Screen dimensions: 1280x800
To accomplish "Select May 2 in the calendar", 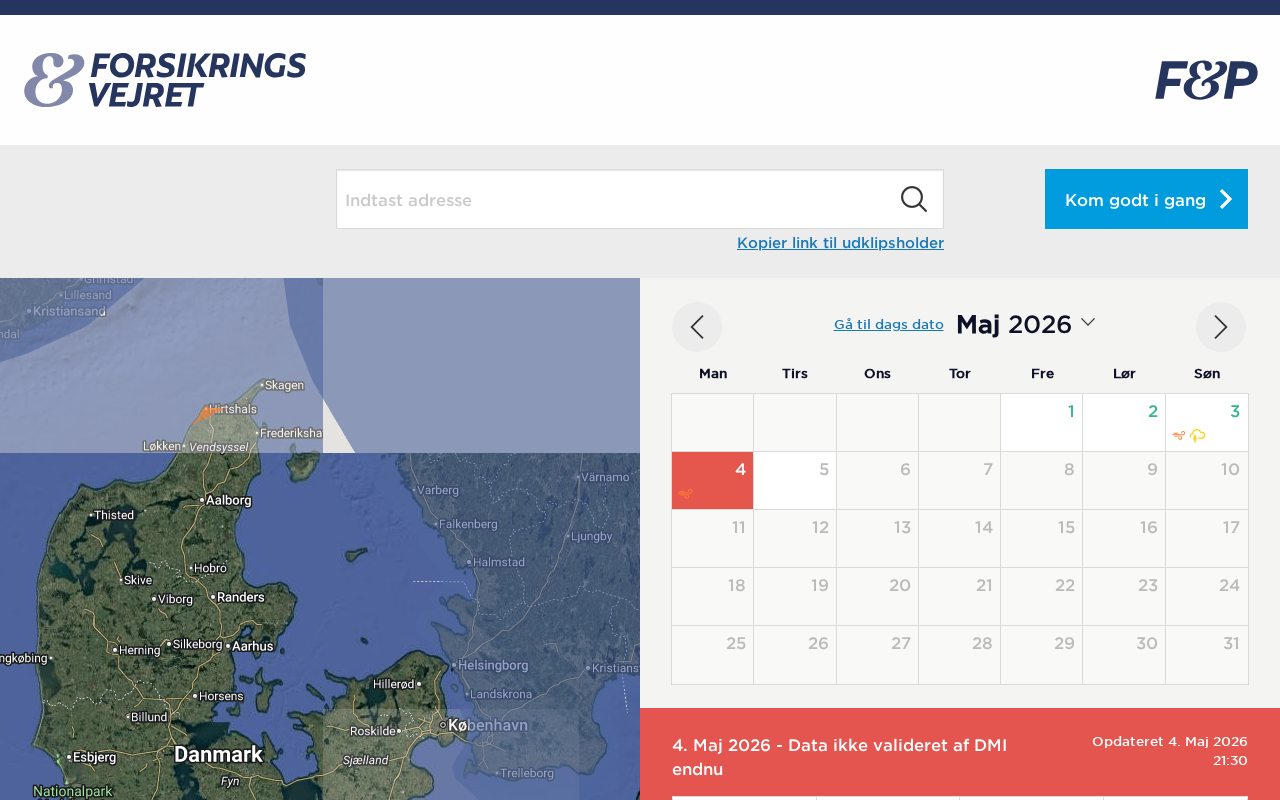I will pyautogui.click(x=1124, y=422).
